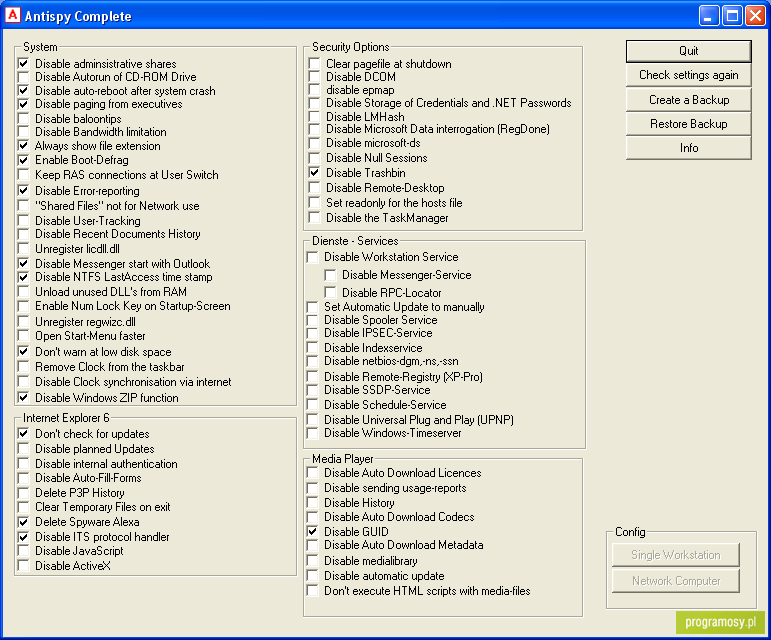Check Disable Workstation Service

coord(312,257)
